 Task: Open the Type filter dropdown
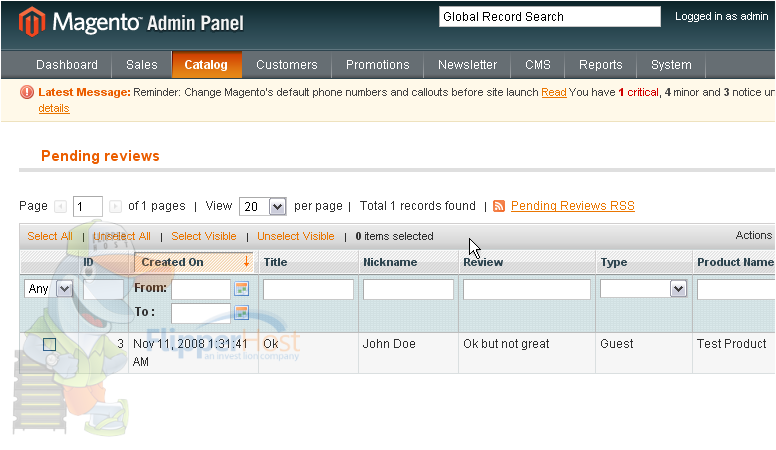click(643, 289)
